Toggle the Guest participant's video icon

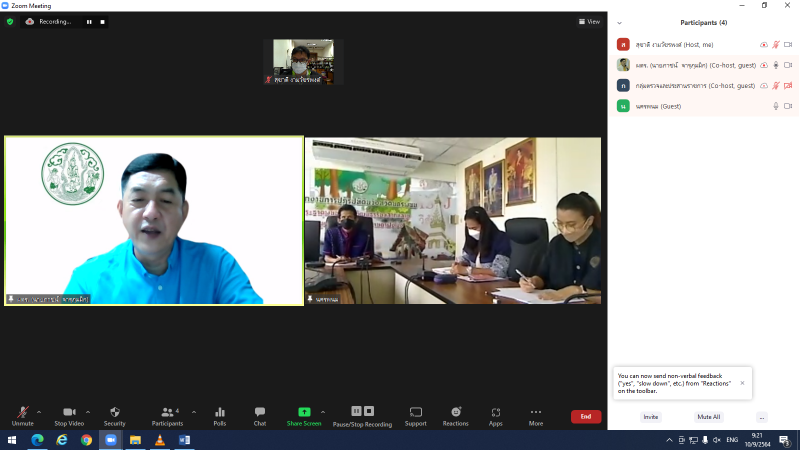pos(788,106)
